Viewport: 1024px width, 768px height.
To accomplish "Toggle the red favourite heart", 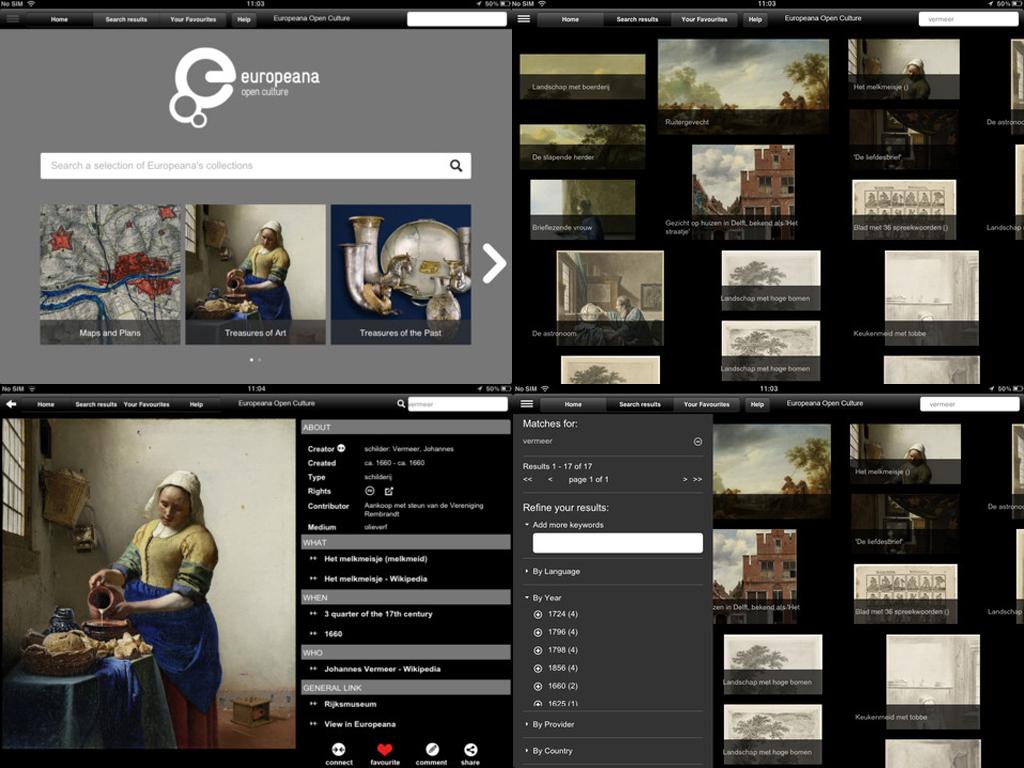I will [385, 750].
